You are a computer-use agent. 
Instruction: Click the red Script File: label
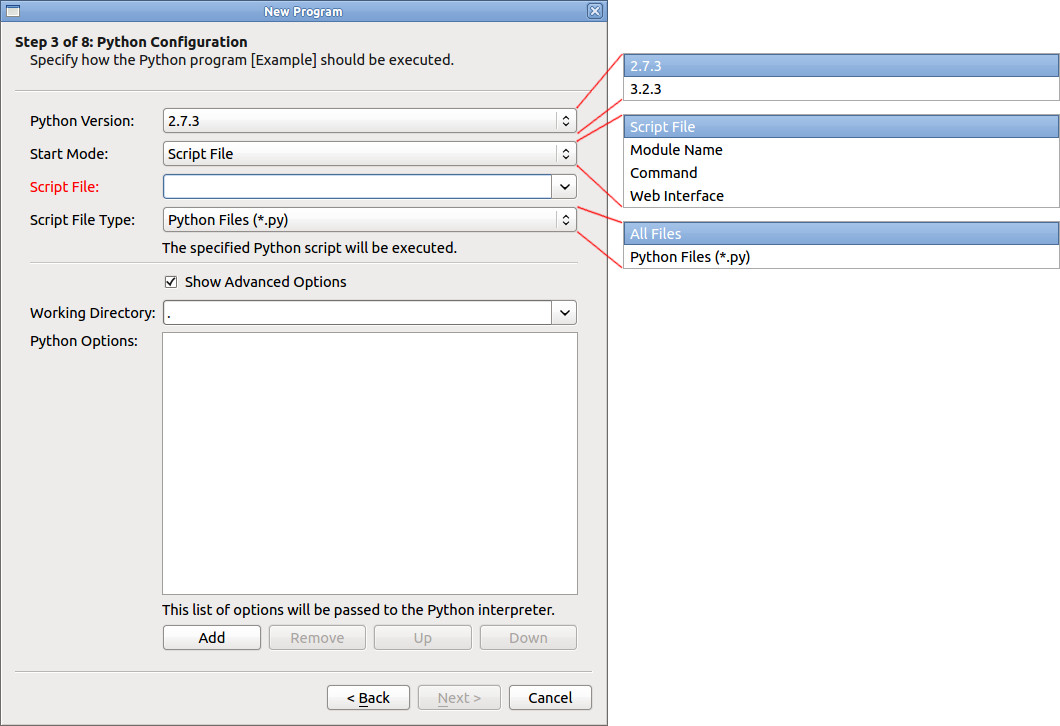pos(64,187)
